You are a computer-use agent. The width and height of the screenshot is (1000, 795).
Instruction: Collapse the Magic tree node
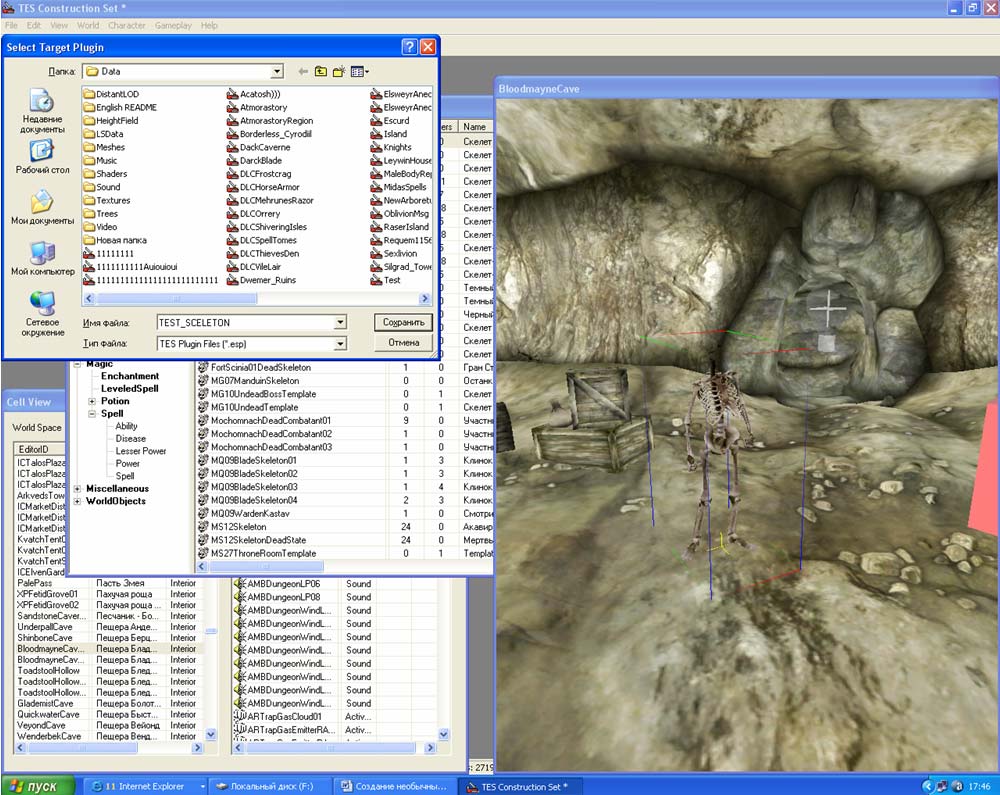pos(77,364)
